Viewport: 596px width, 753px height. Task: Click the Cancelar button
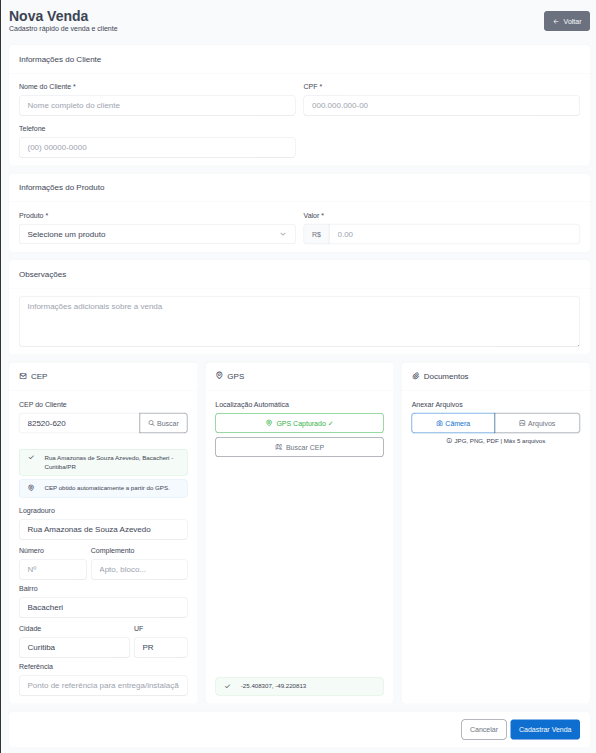pyautogui.click(x=484, y=729)
